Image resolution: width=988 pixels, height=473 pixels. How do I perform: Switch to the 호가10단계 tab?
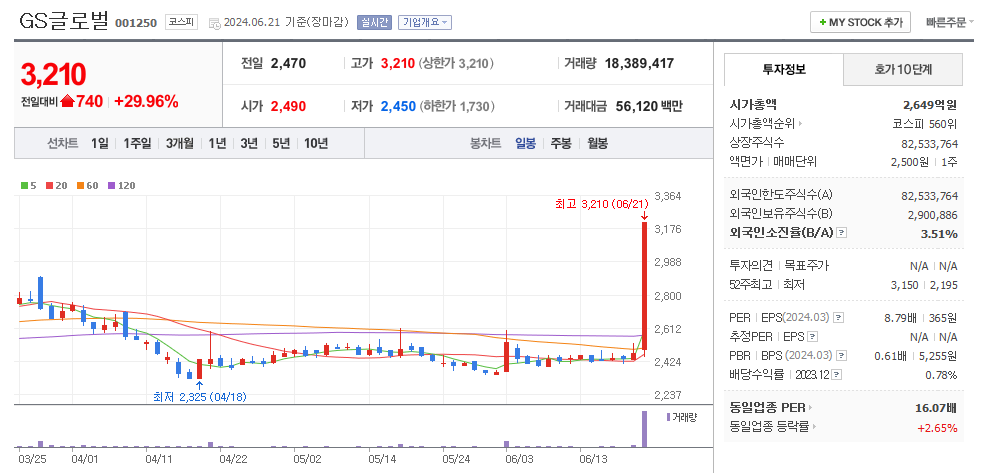click(x=903, y=69)
